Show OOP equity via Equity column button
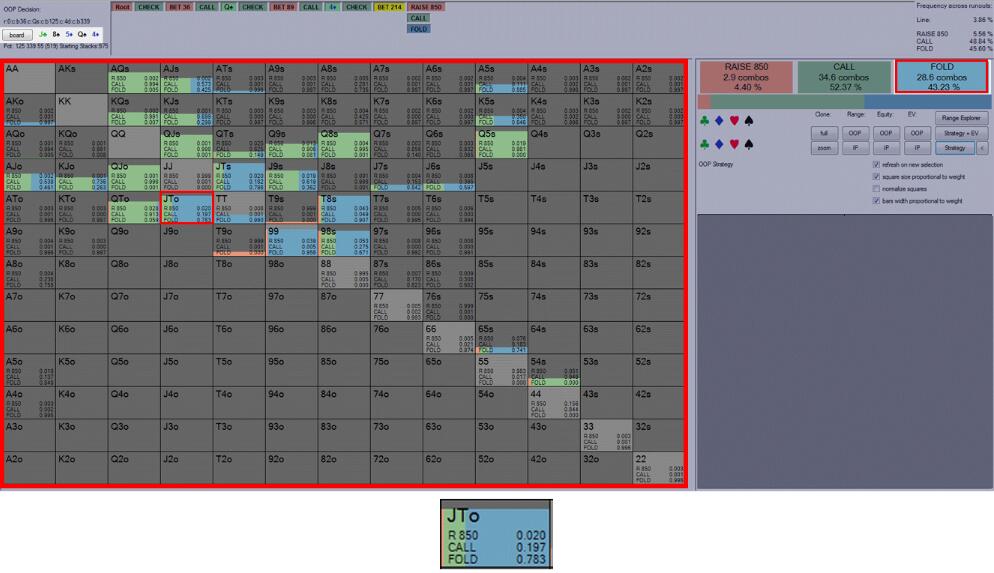The image size is (994, 573). [886, 133]
